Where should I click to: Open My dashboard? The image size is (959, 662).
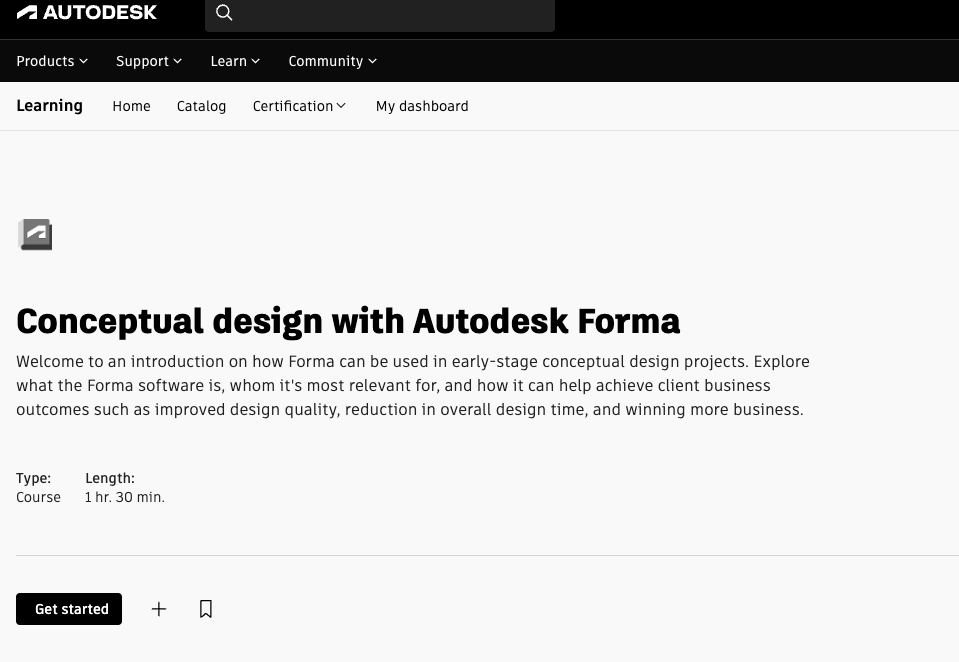click(x=421, y=106)
